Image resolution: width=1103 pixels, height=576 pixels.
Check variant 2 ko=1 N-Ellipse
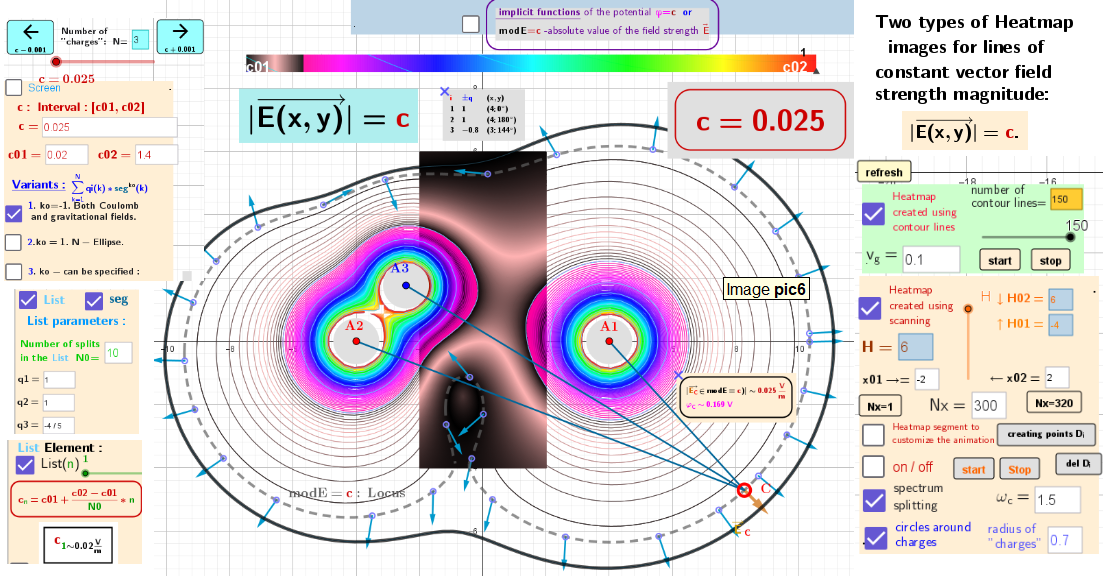point(13,243)
